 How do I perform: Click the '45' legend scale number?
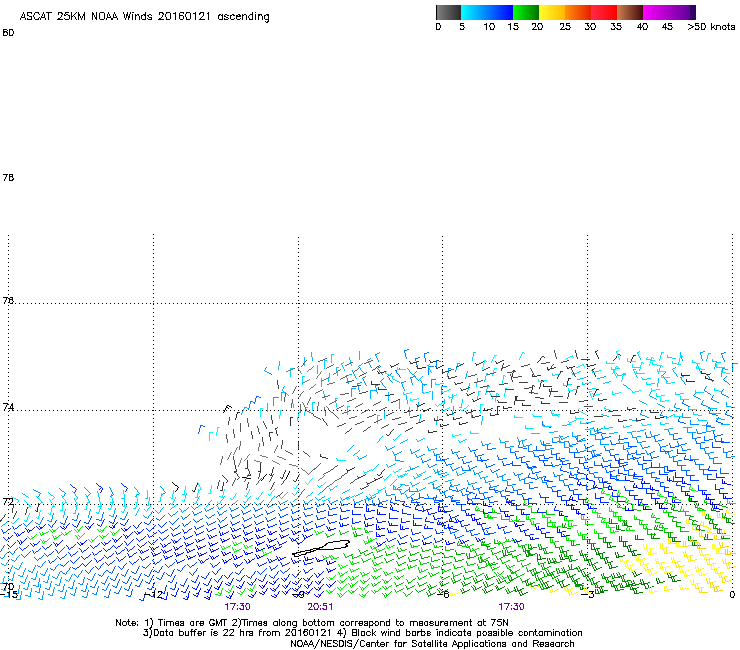click(667, 27)
